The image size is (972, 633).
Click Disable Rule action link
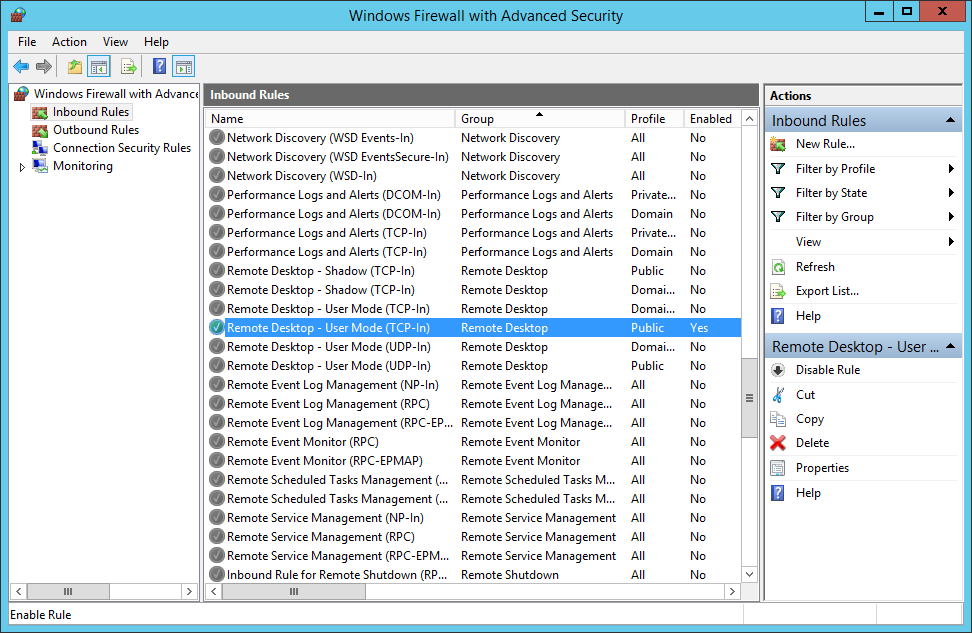tap(828, 370)
